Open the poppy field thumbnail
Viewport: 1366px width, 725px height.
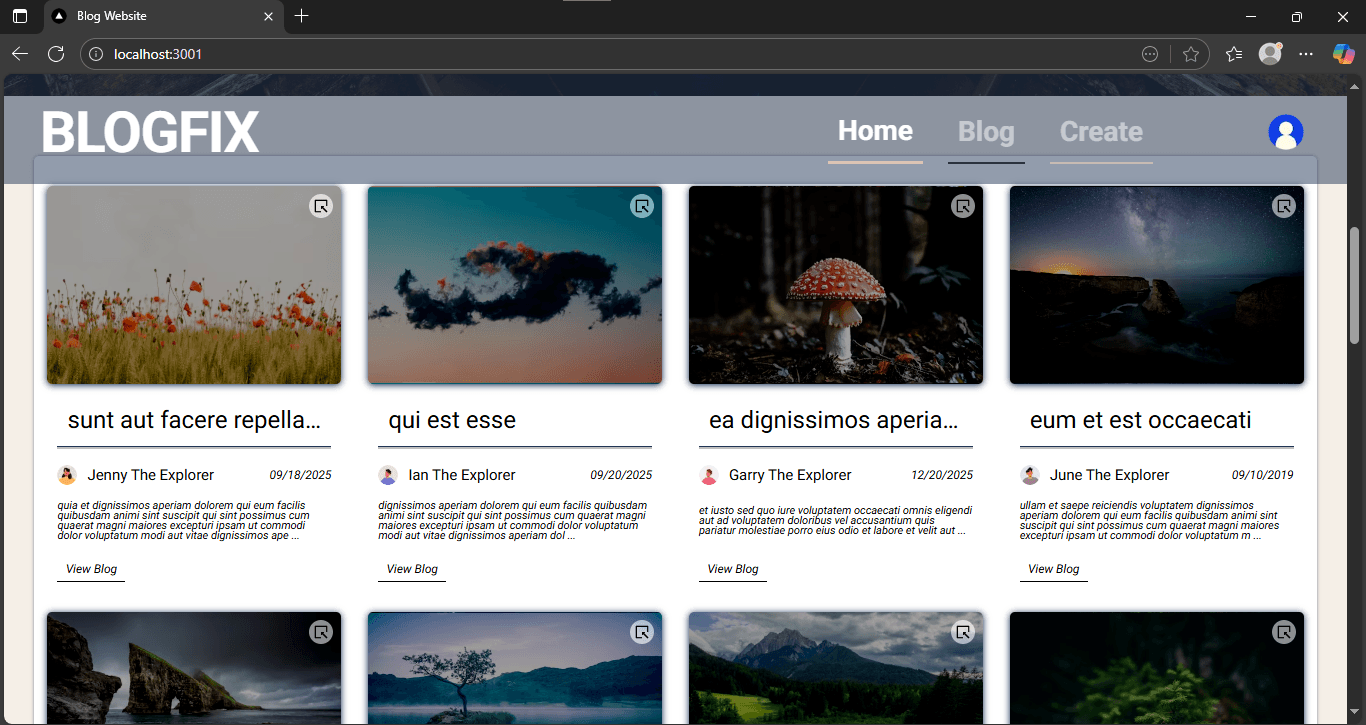pos(194,285)
